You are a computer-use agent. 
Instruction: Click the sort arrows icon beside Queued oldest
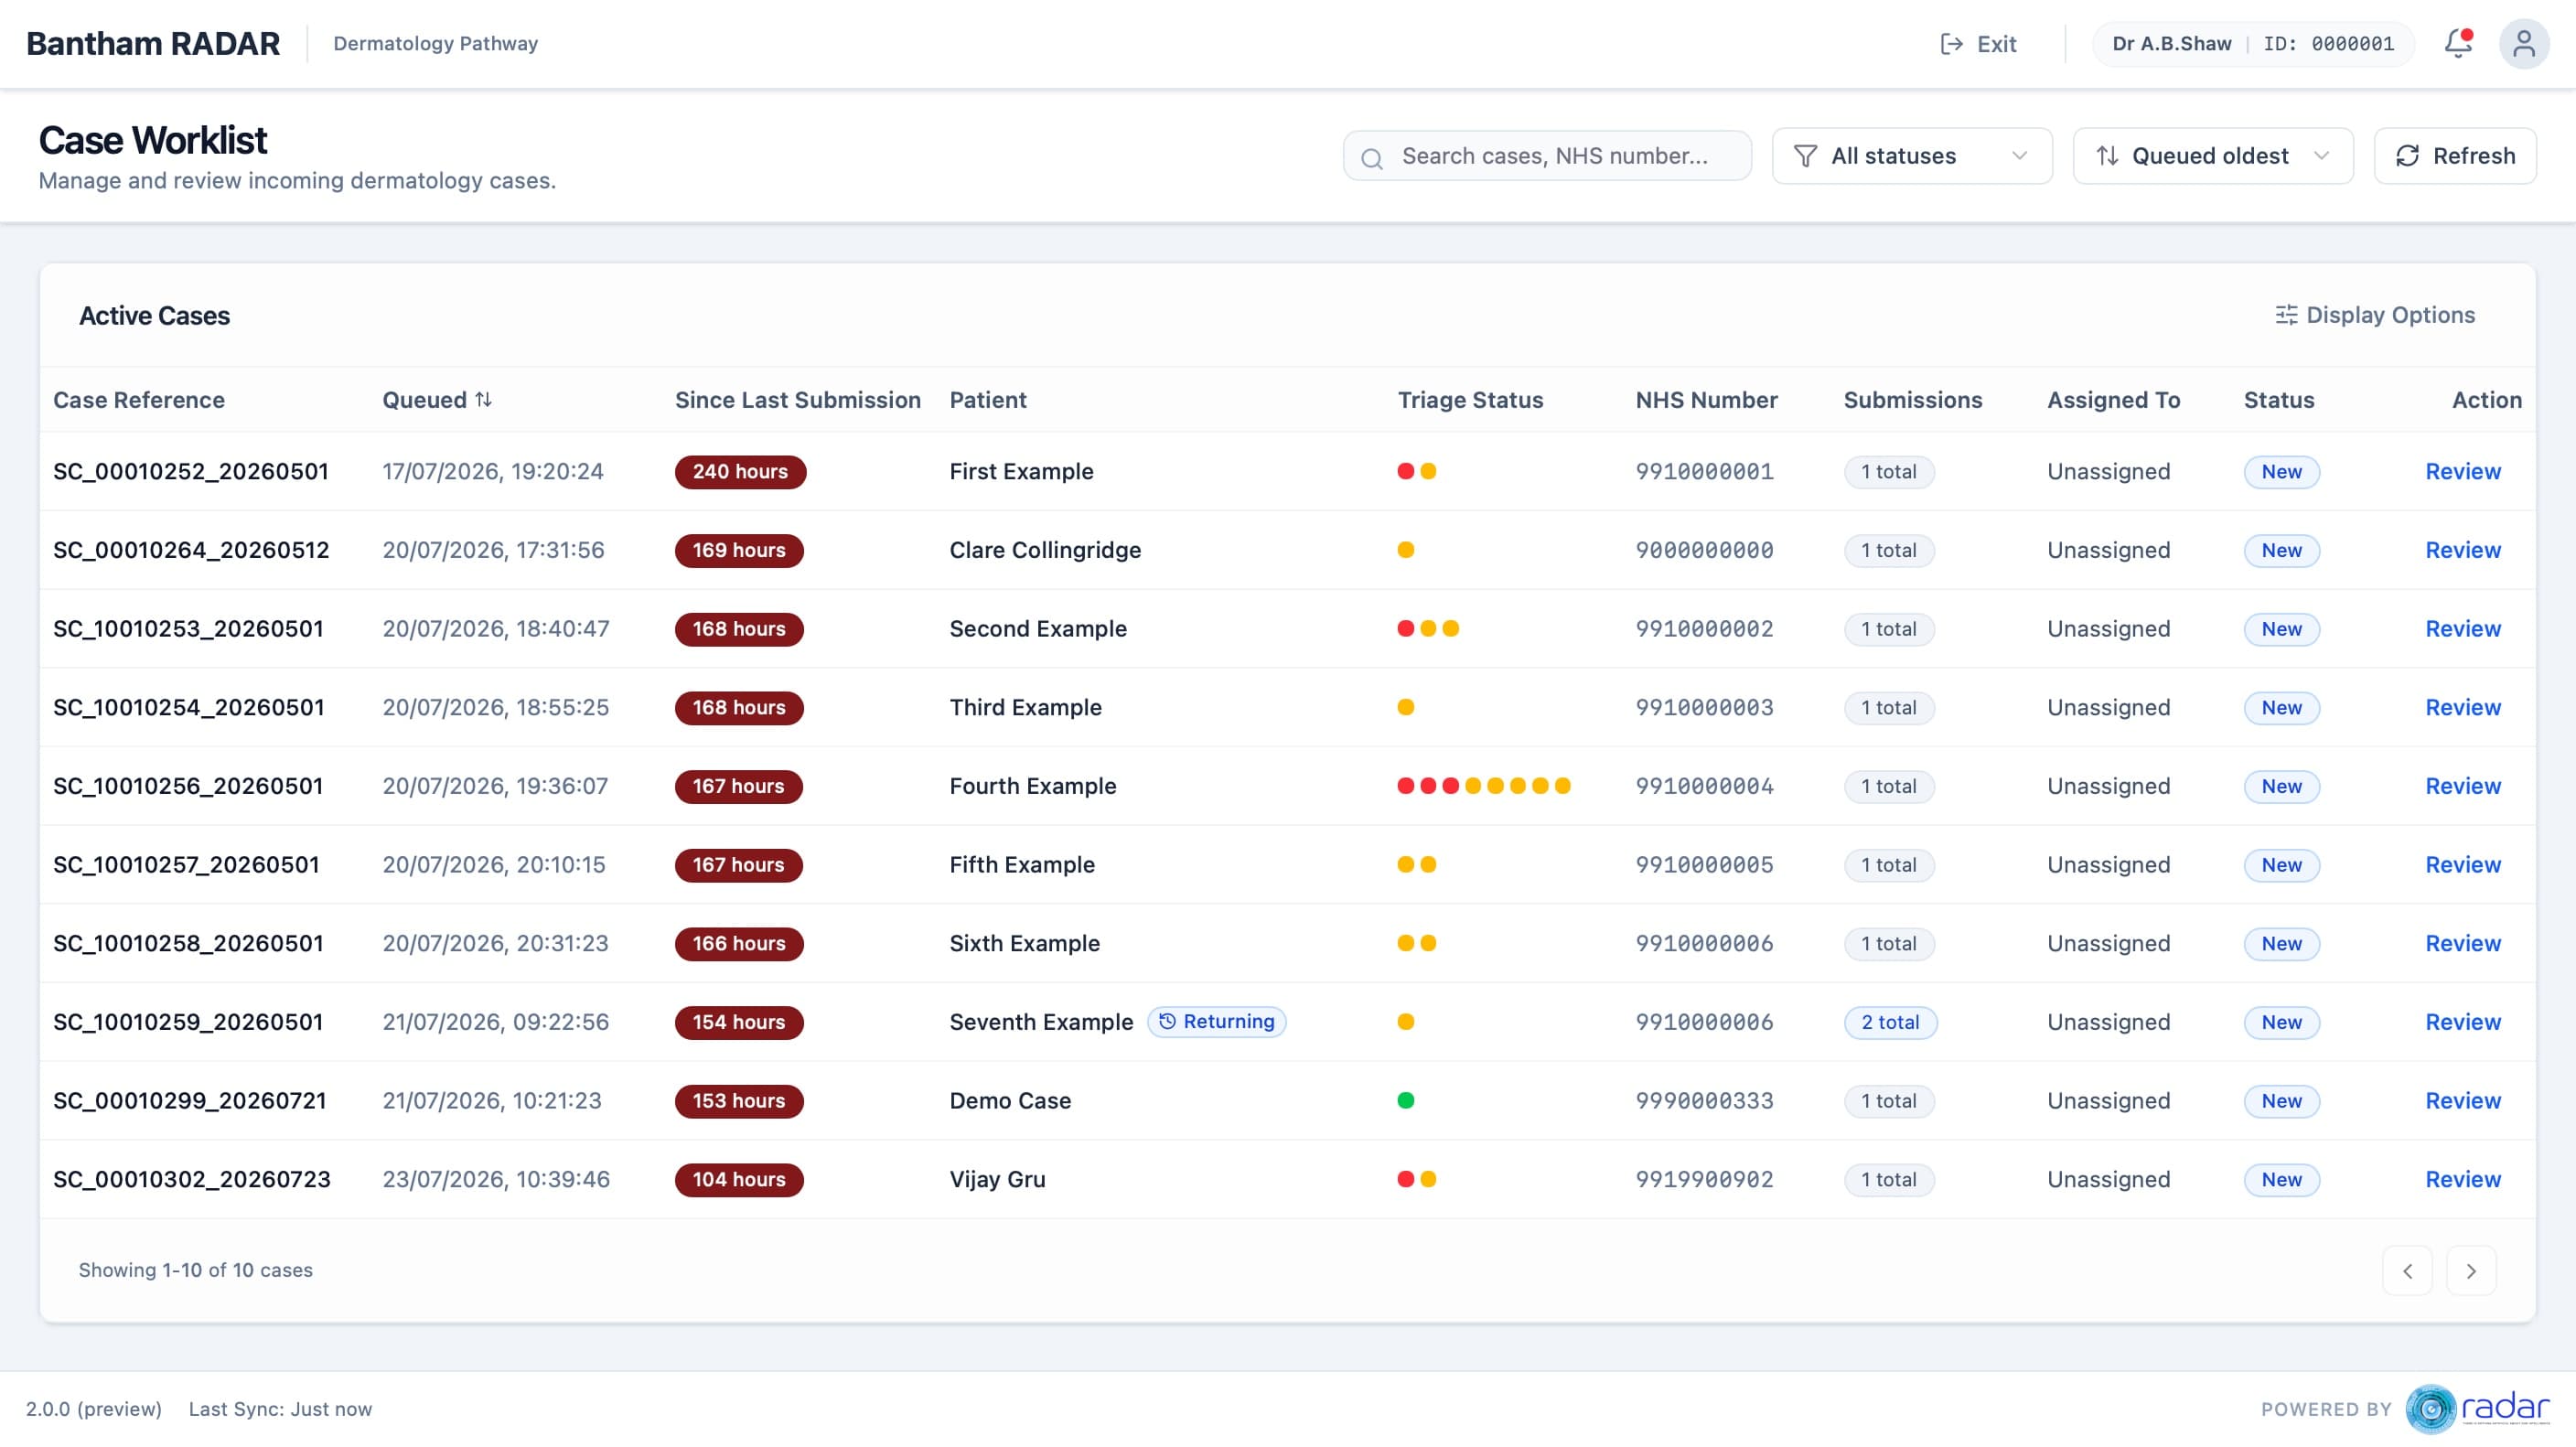coord(2107,156)
